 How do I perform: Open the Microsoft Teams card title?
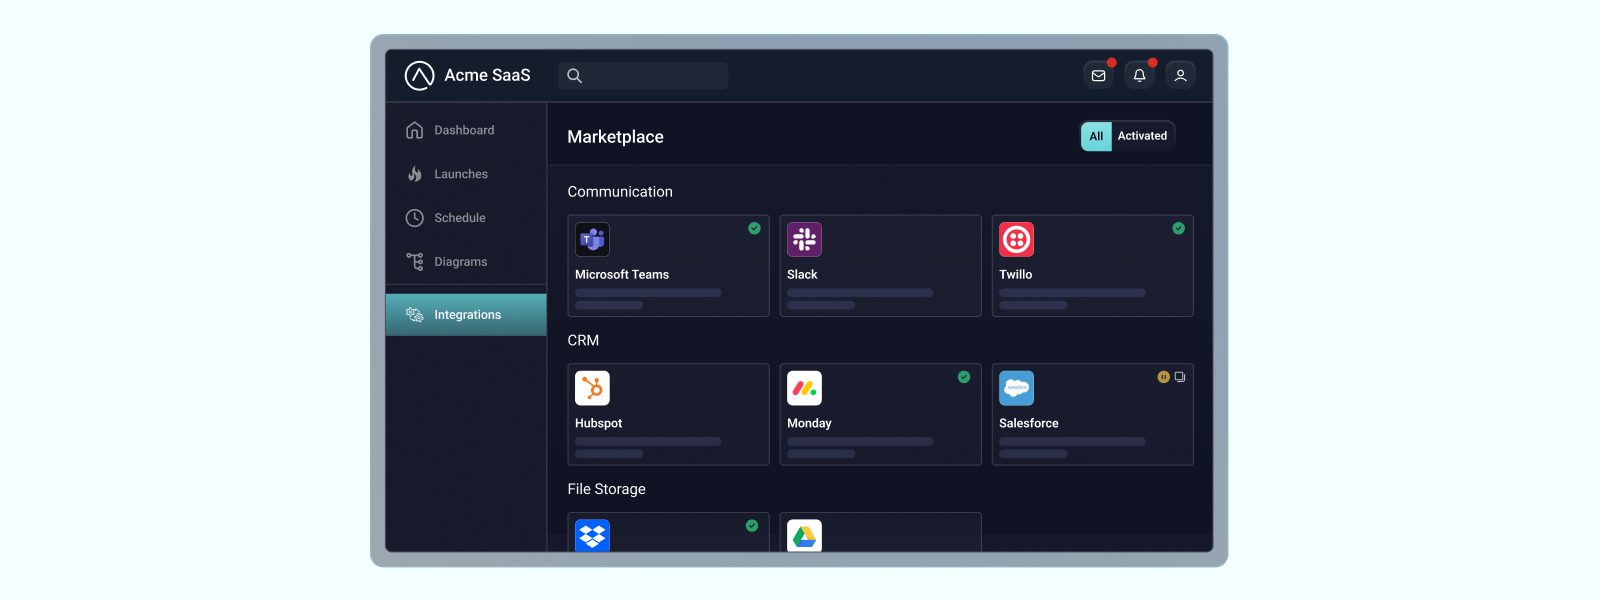pos(622,275)
